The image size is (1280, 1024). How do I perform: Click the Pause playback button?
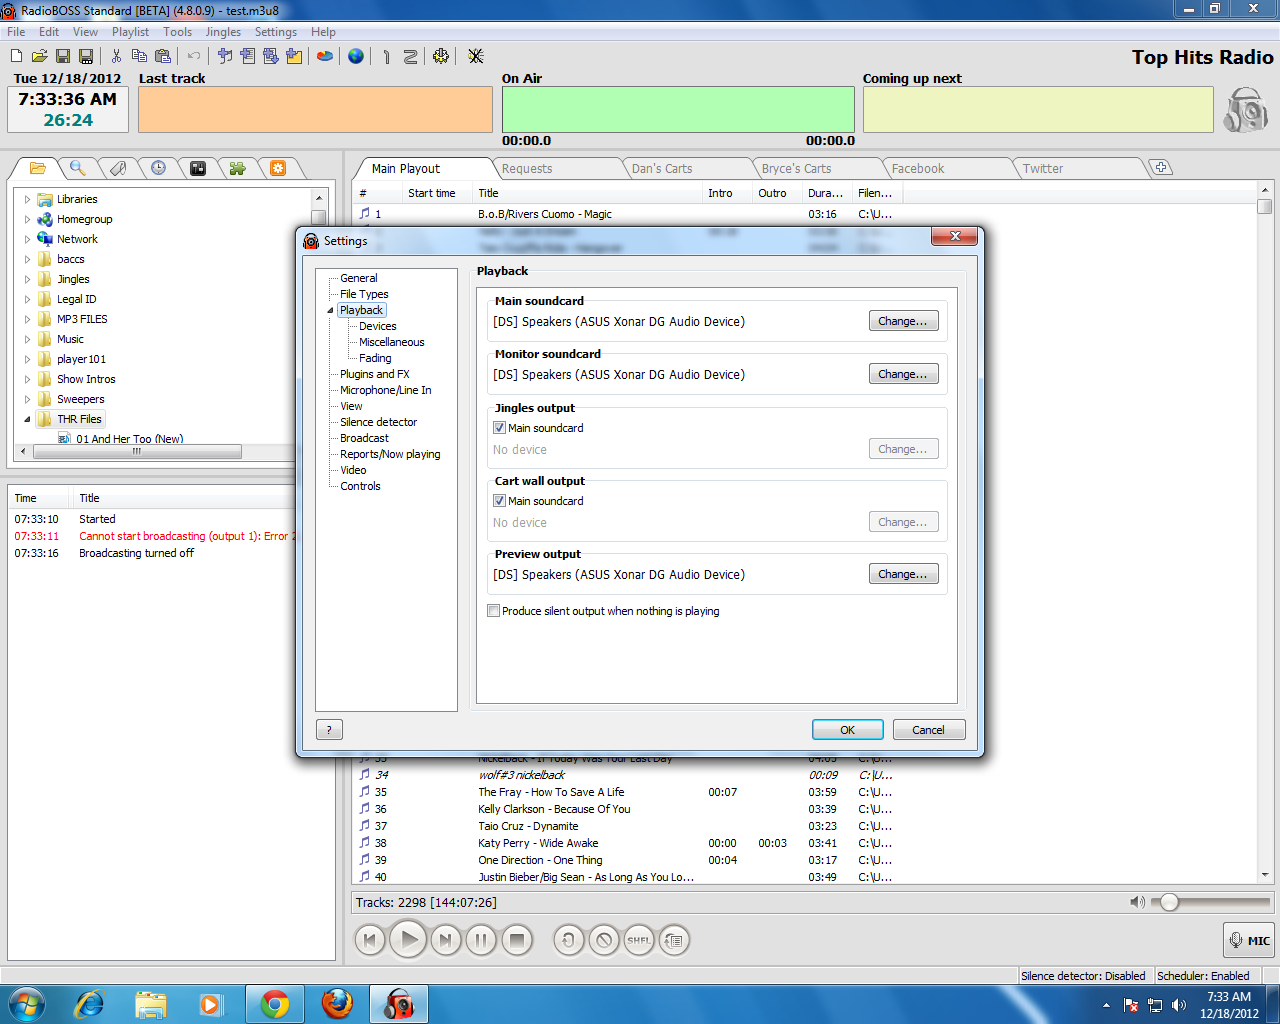pyautogui.click(x=481, y=940)
